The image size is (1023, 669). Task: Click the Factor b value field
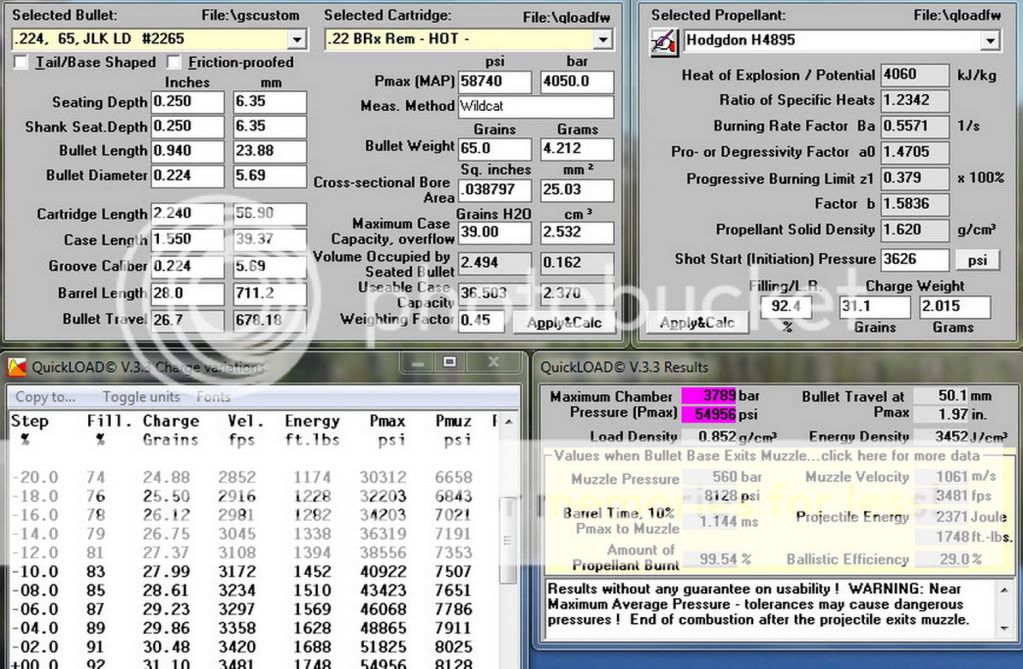tap(915, 205)
